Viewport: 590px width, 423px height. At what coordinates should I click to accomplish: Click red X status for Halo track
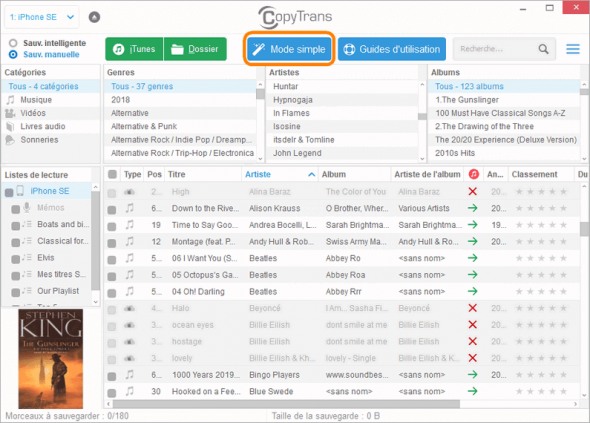(473, 308)
